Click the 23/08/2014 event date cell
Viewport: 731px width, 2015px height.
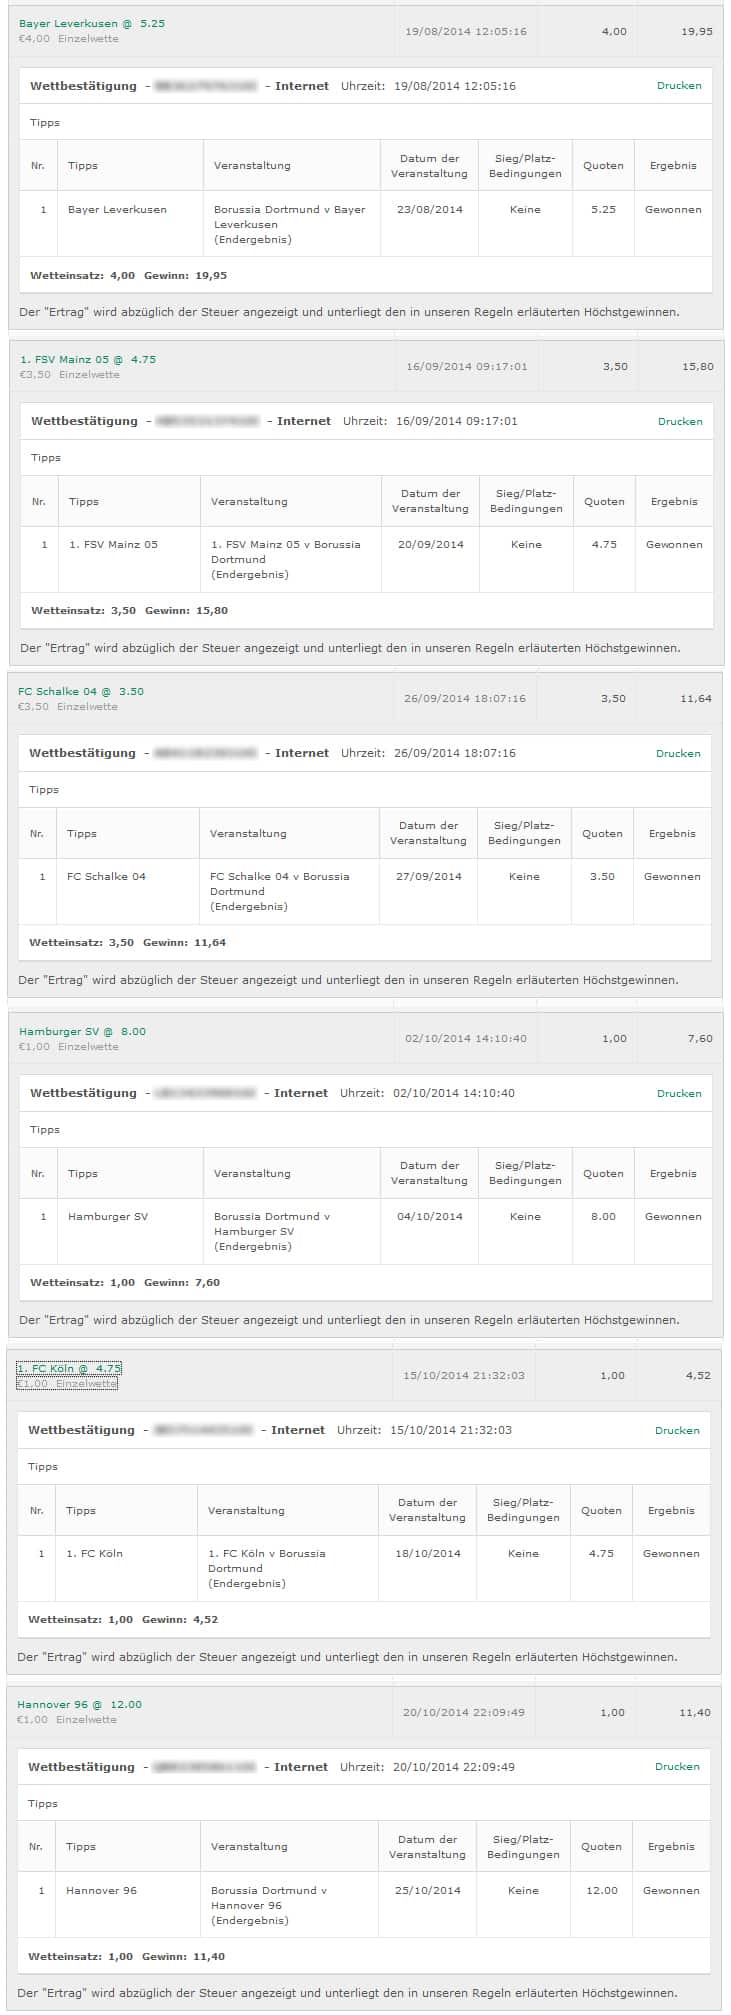click(x=430, y=210)
